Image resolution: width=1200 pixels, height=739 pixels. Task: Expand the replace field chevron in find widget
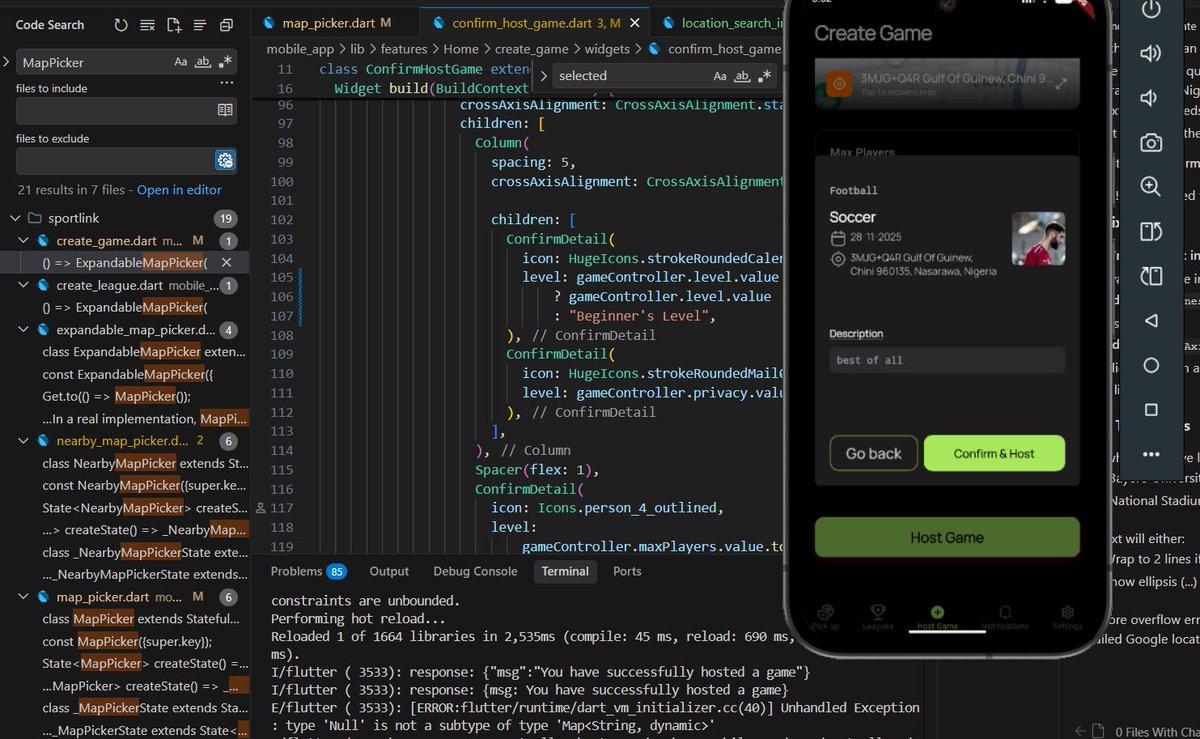[546, 75]
